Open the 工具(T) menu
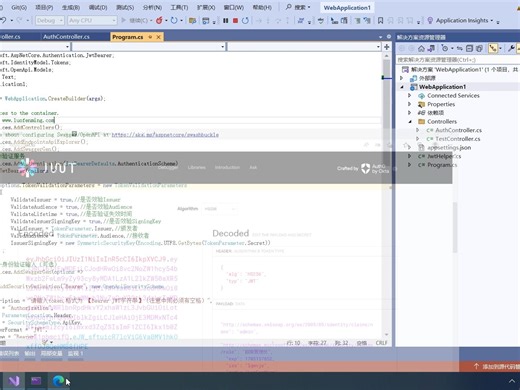The height and width of the screenshot is (390, 520). point(179,7)
